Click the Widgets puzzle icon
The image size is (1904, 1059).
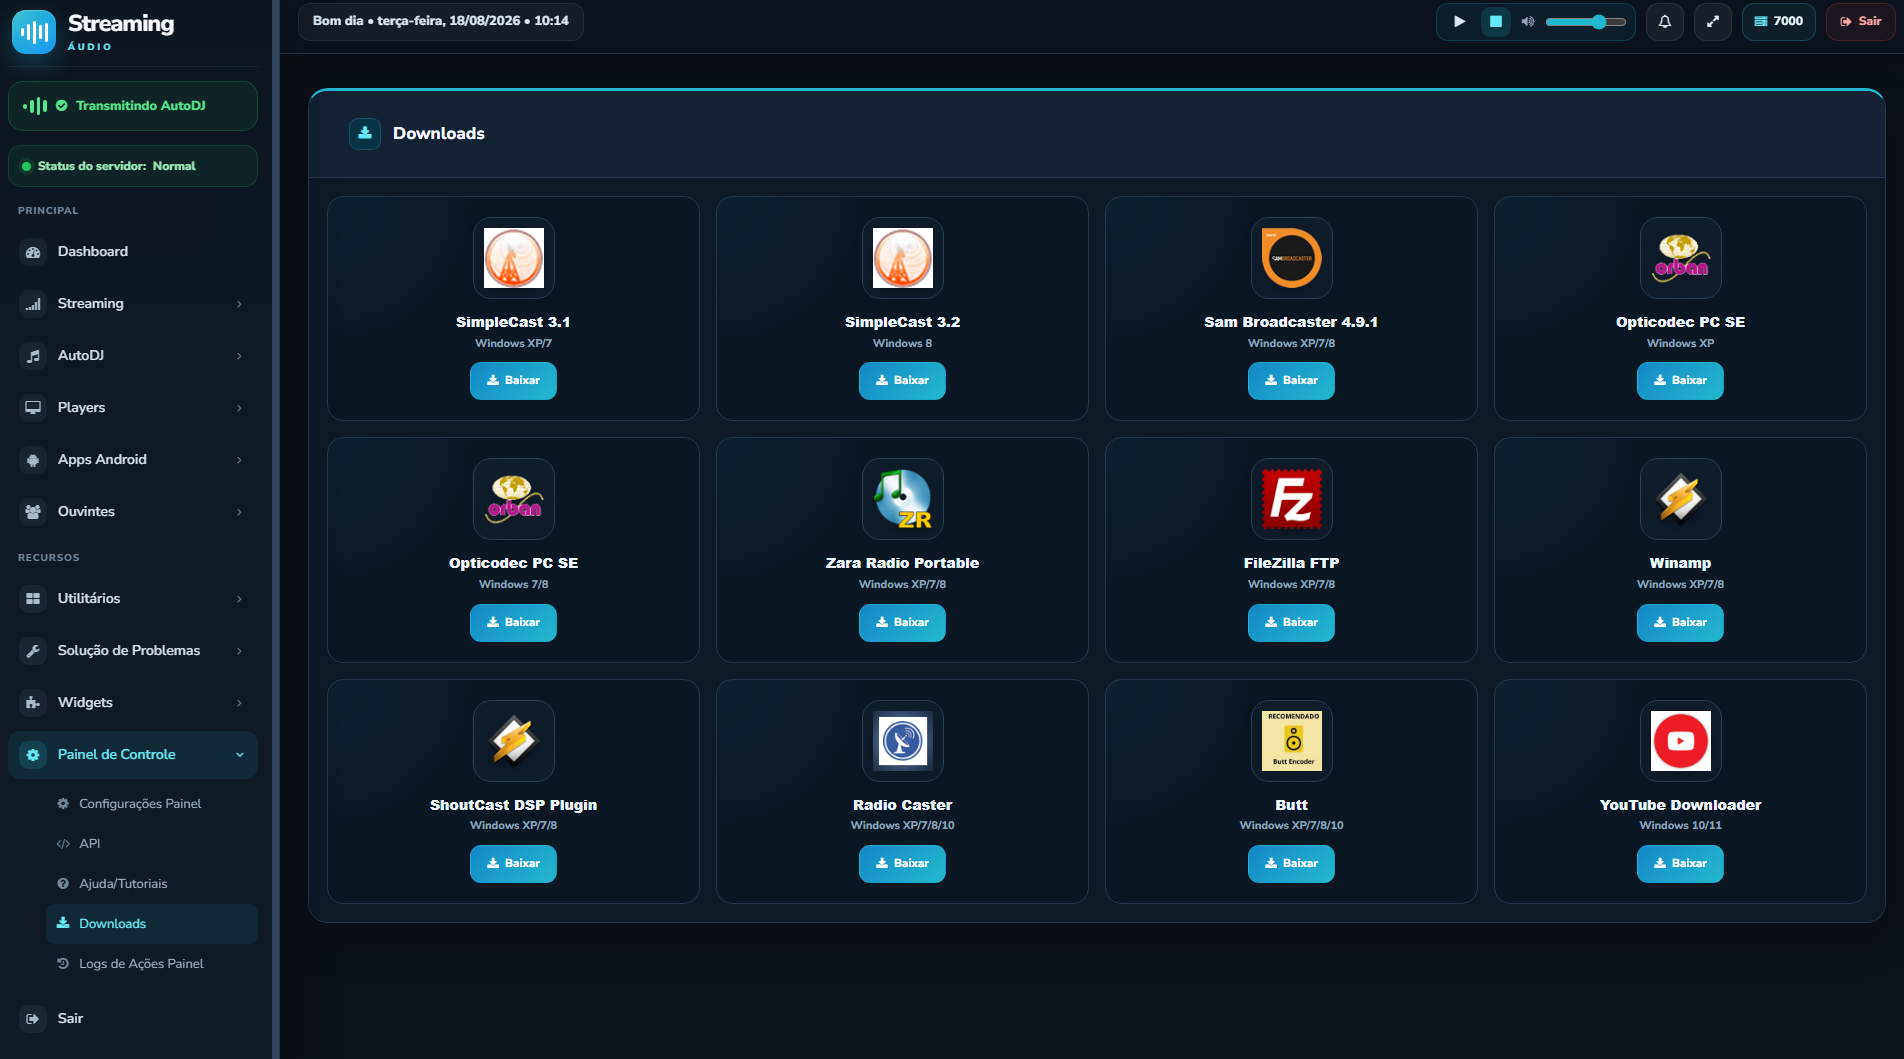point(33,703)
